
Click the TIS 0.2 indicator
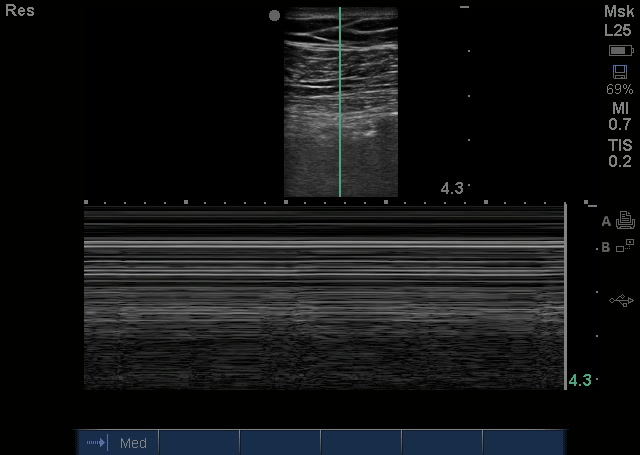pos(619,153)
